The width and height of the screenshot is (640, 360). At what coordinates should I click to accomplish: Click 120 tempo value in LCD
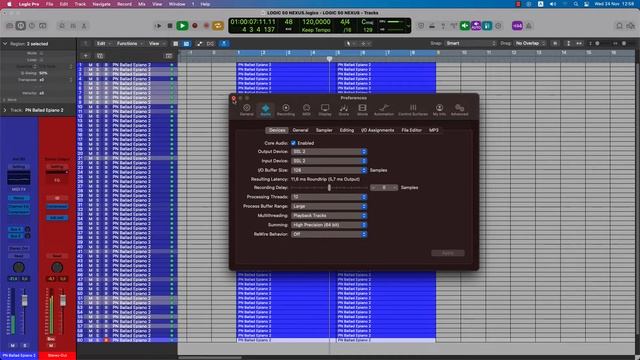pos(316,22)
